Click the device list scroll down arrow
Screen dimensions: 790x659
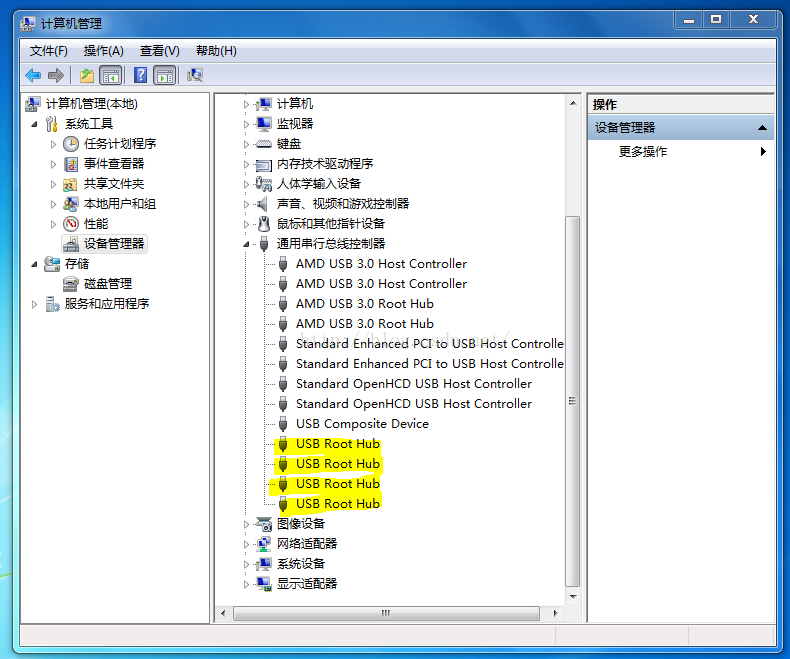tap(573, 597)
